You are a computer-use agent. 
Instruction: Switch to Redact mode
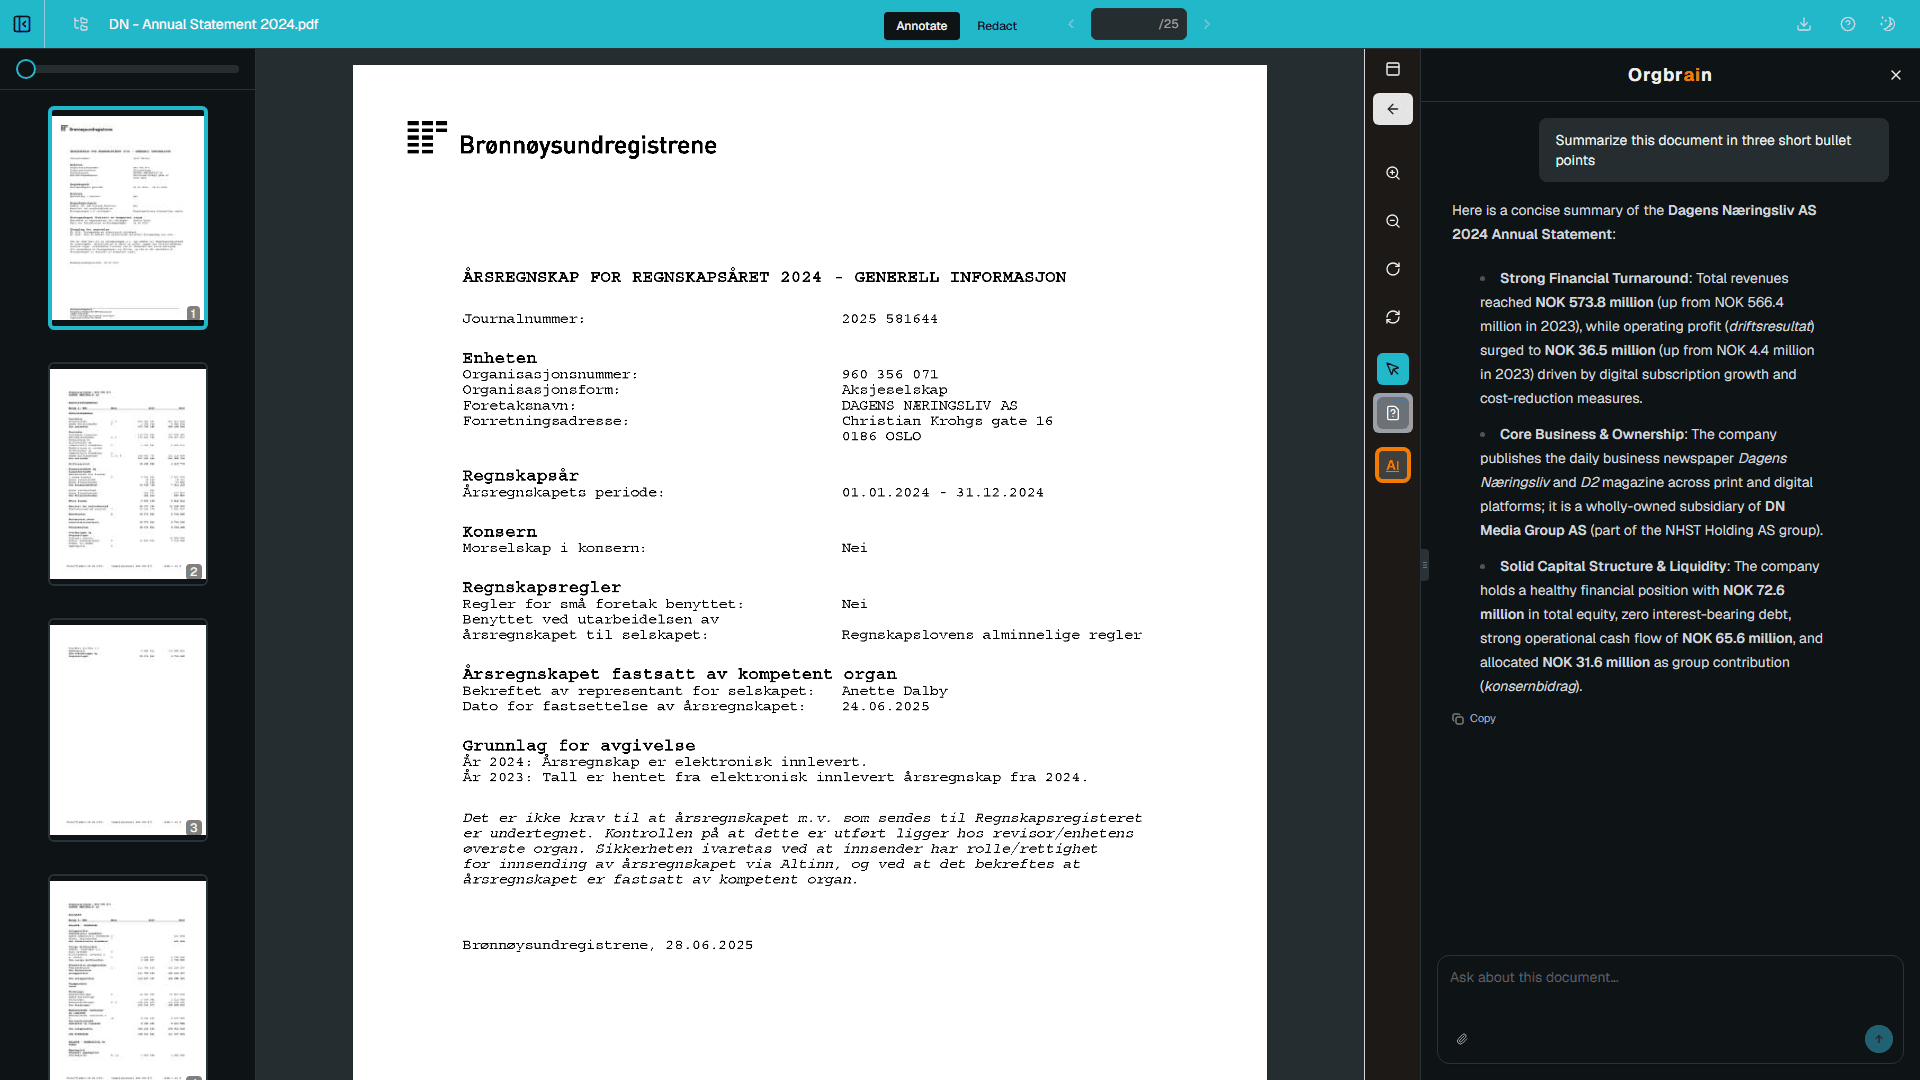pyautogui.click(x=997, y=26)
